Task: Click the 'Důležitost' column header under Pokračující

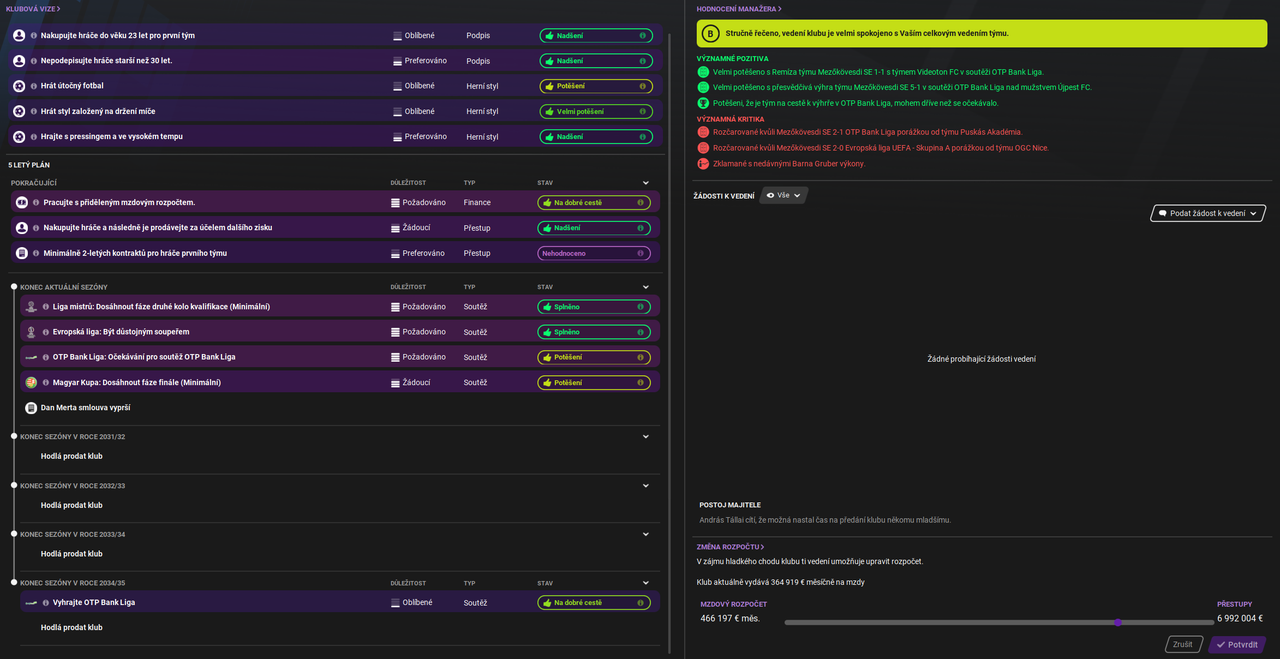Action: 408,183
